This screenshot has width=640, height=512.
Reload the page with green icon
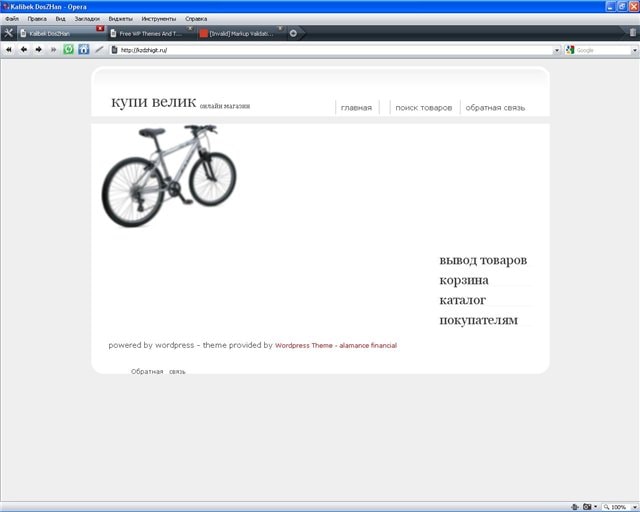tap(69, 50)
